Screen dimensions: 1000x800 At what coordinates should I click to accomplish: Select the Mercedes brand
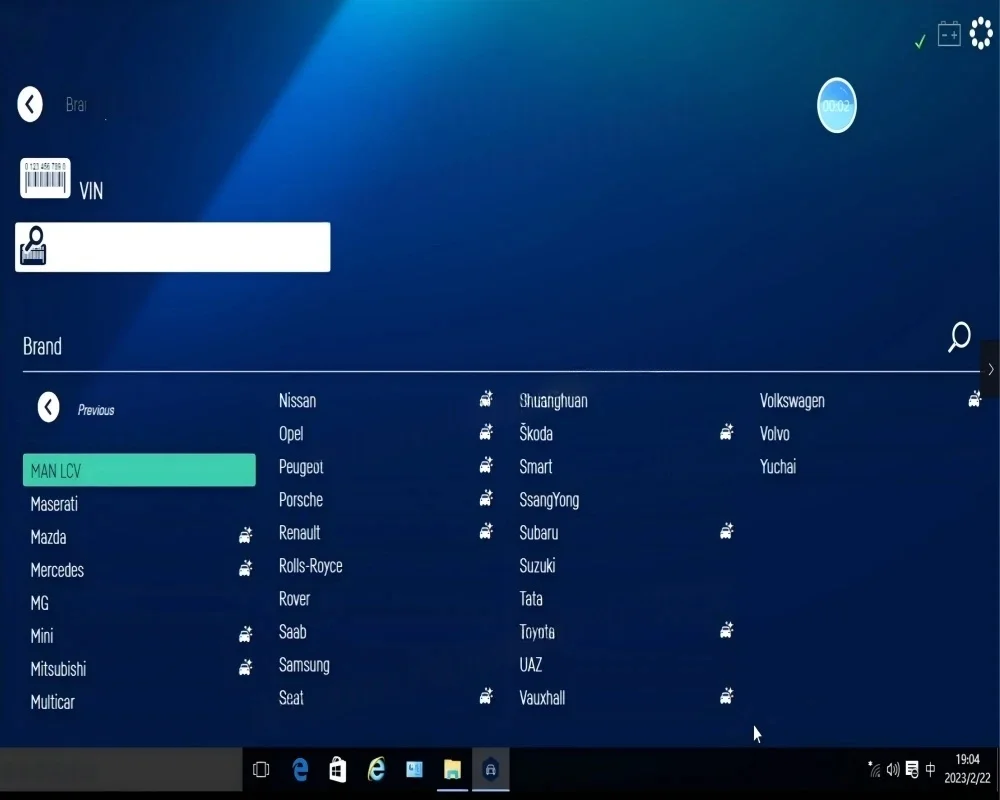coord(57,570)
